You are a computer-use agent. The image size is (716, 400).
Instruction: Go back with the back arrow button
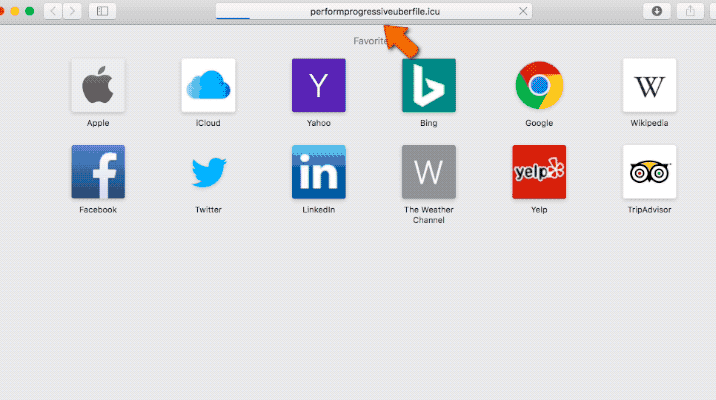pyautogui.click(x=53, y=11)
